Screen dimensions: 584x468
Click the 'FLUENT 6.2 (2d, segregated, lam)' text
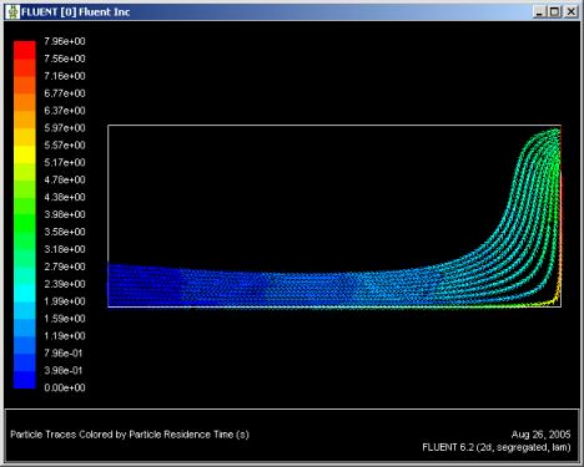[x=496, y=447]
